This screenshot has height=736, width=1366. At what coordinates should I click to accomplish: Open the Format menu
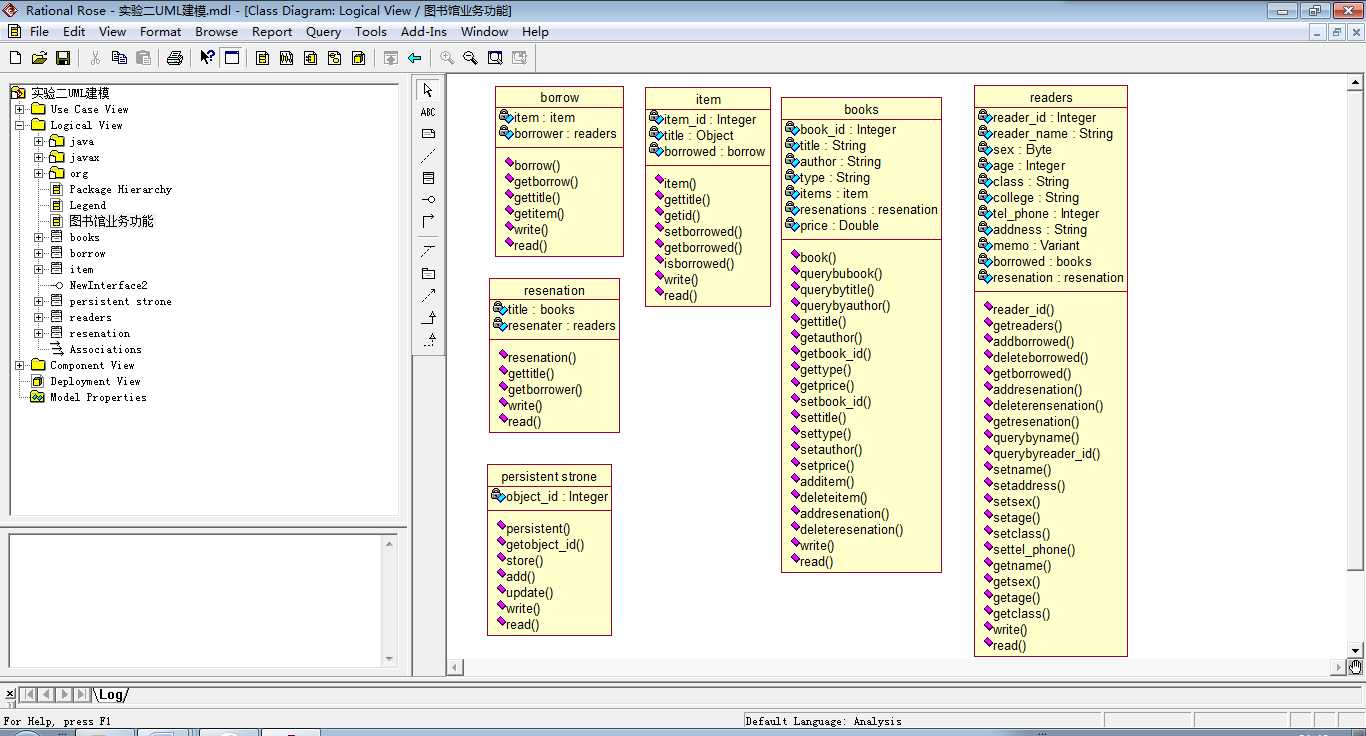160,32
